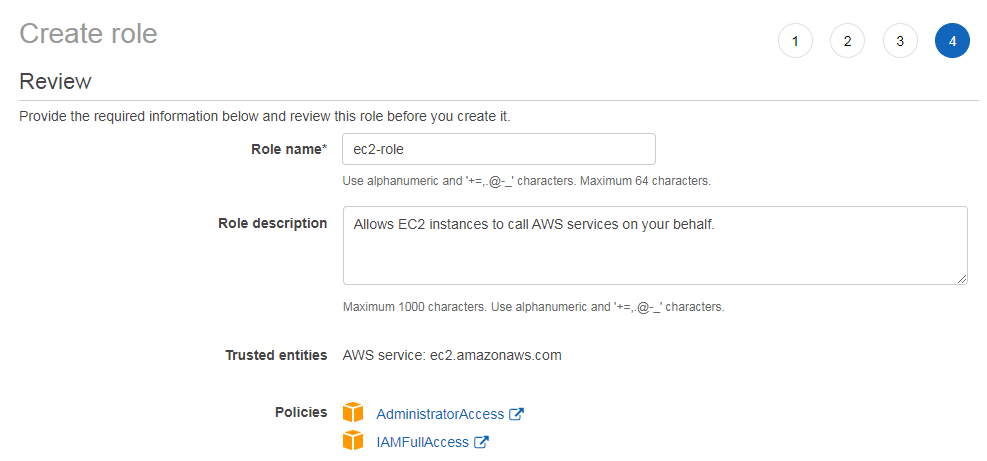
Task: Click the orange cube icon beside AdministratorAccess
Action: click(x=353, y=413)
